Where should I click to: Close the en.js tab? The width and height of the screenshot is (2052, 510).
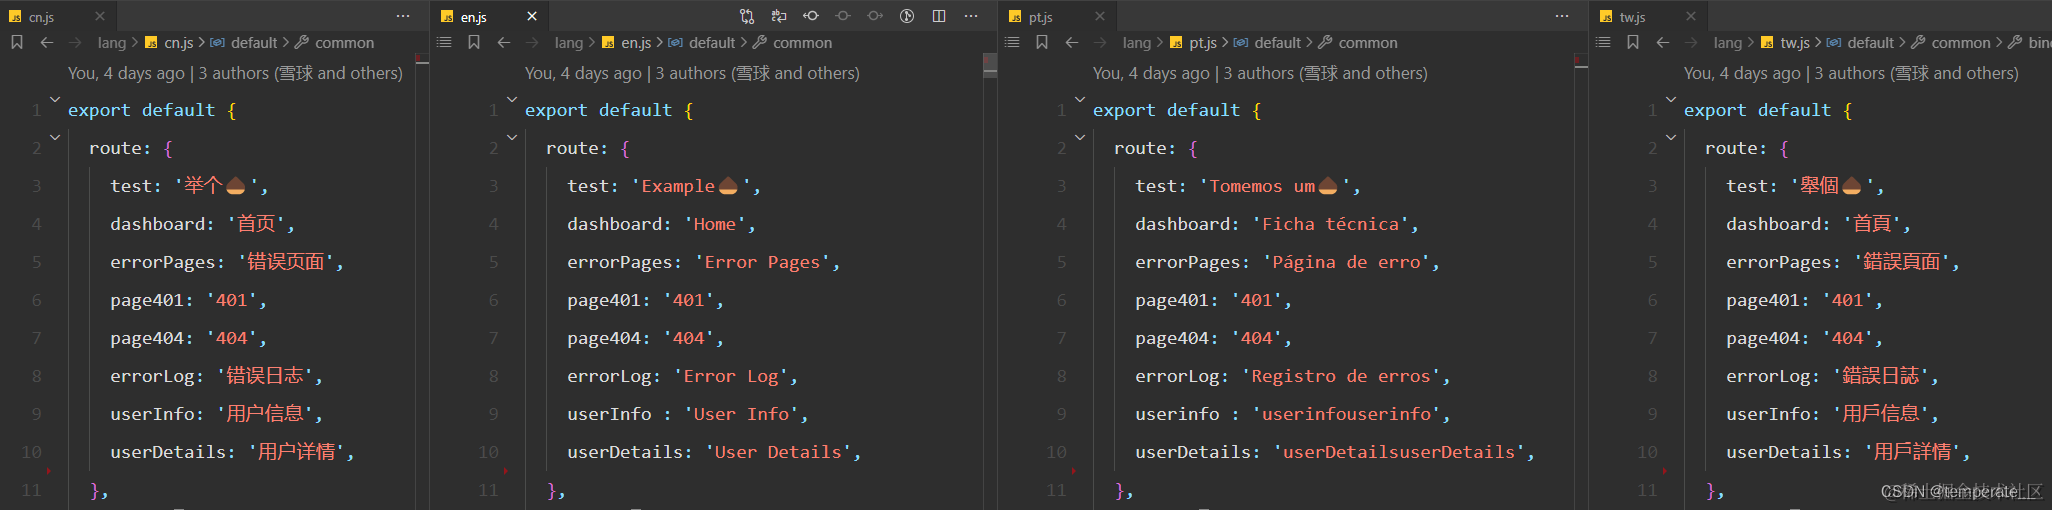pos(532,16)
